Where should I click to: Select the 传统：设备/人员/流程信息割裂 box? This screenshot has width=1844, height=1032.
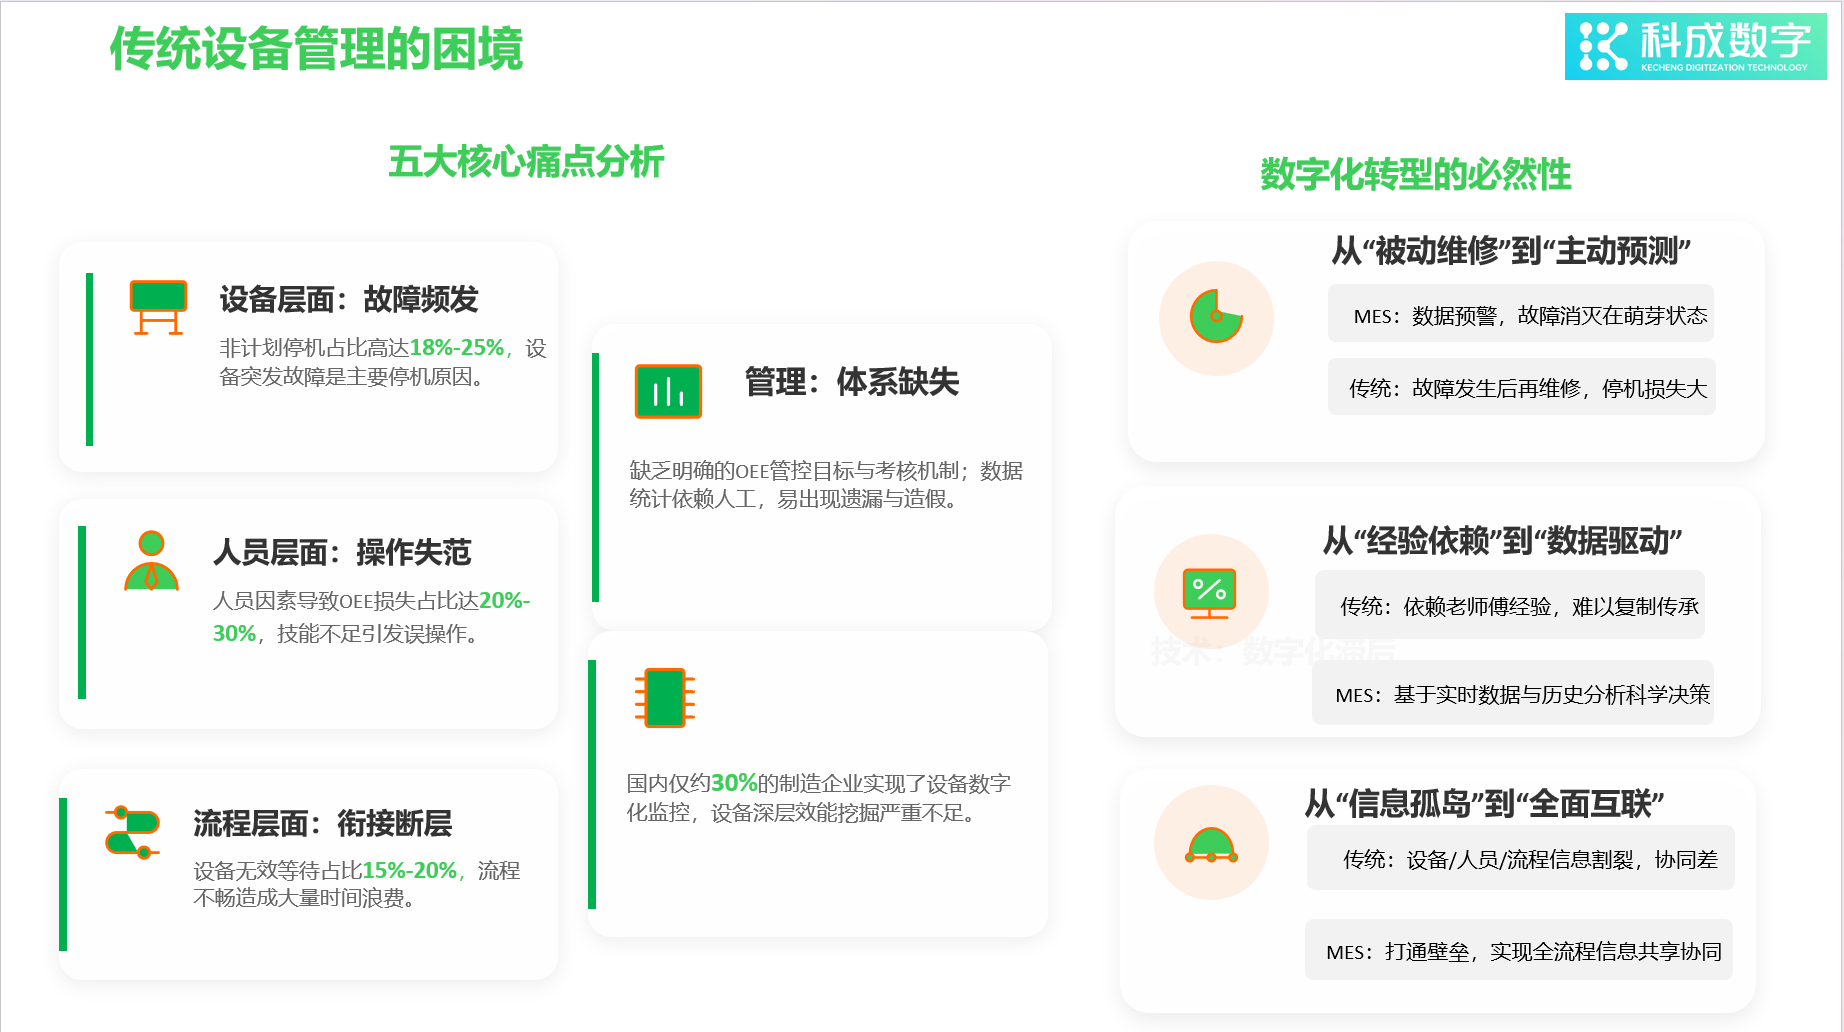(1520, 858)
